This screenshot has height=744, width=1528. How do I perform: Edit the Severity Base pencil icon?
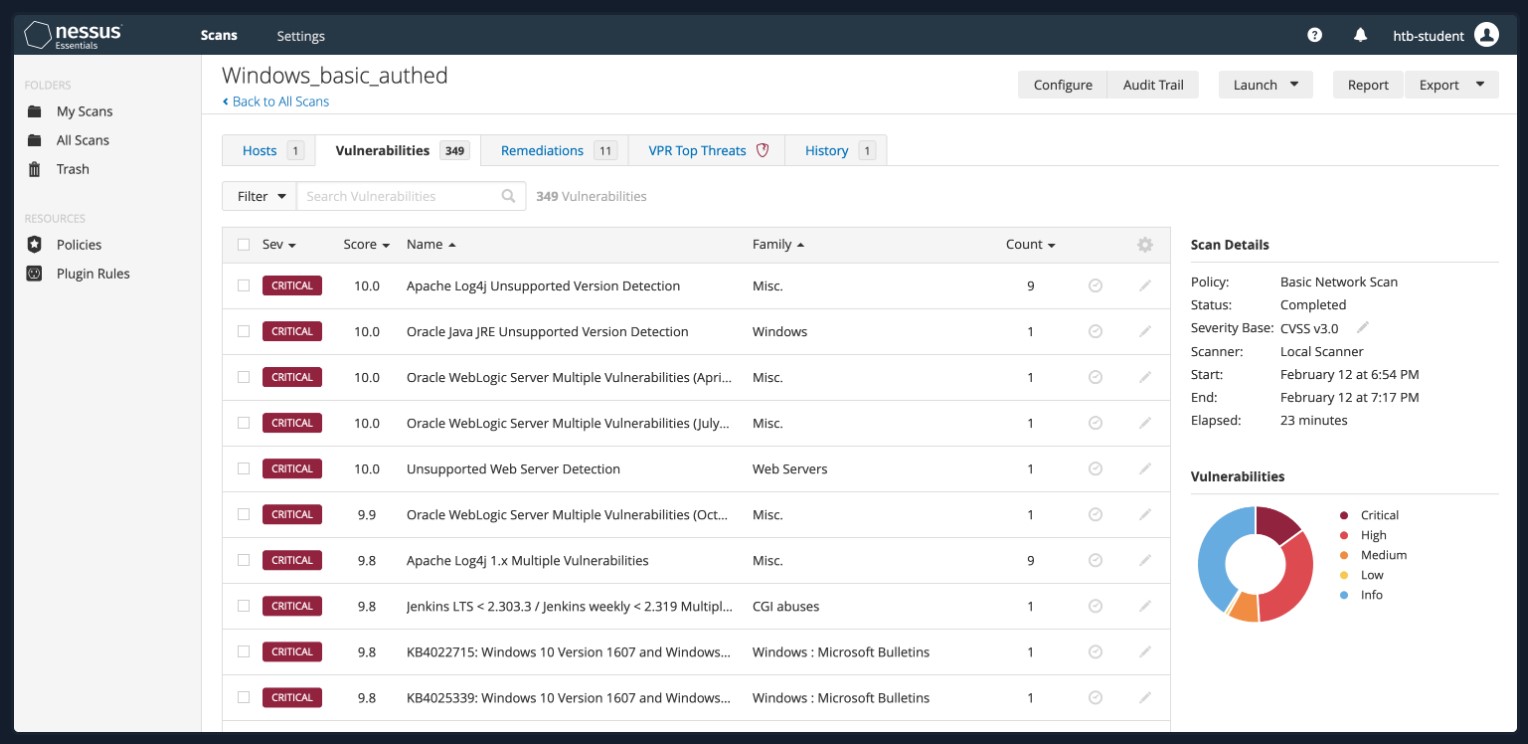click(1362, 327)
